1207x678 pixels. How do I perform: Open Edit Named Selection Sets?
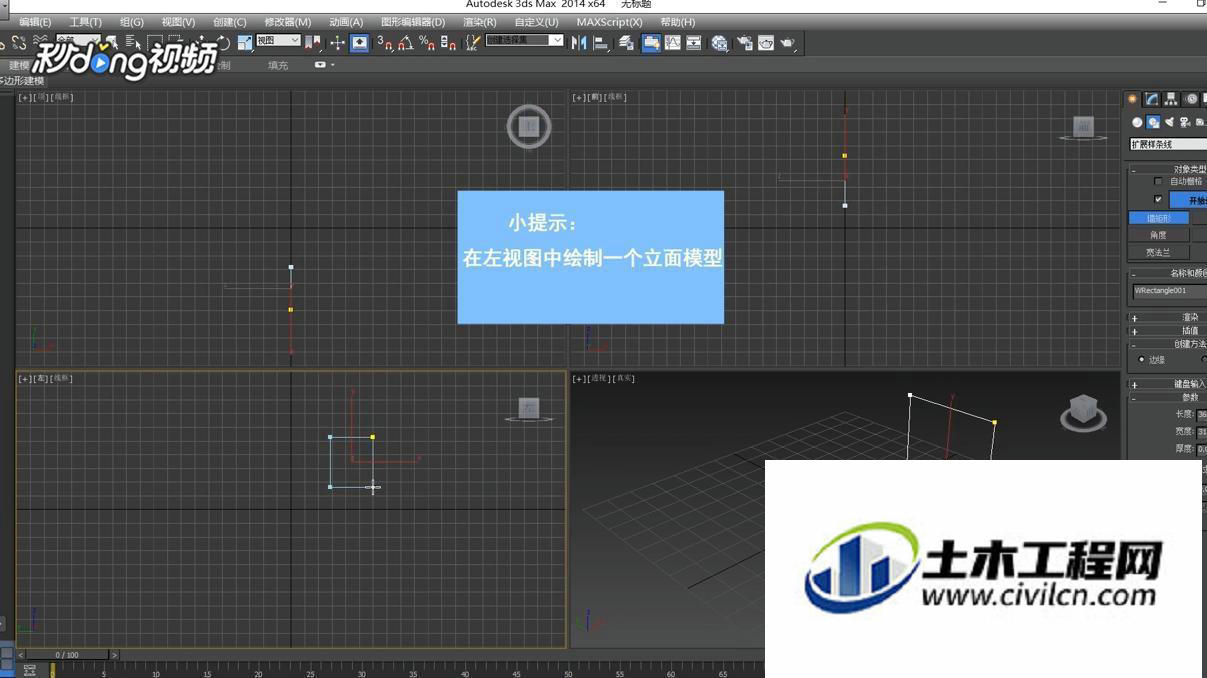coord(473,43)
